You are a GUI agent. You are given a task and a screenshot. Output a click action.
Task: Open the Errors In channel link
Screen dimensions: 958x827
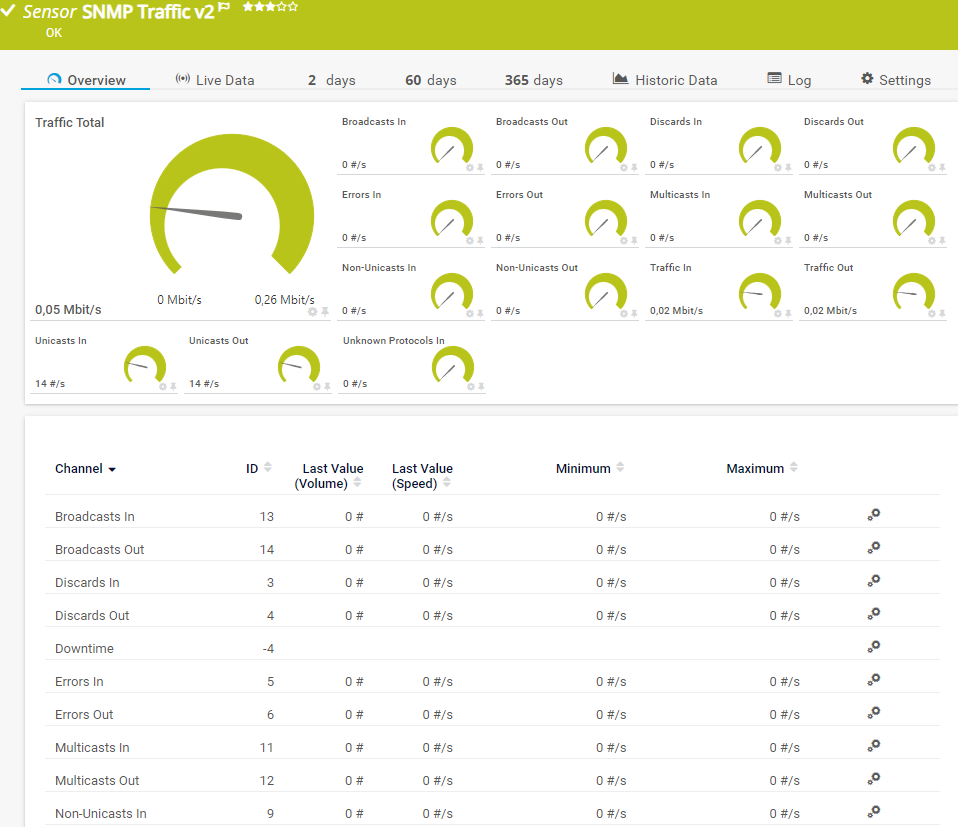click(x=79, y=681)
